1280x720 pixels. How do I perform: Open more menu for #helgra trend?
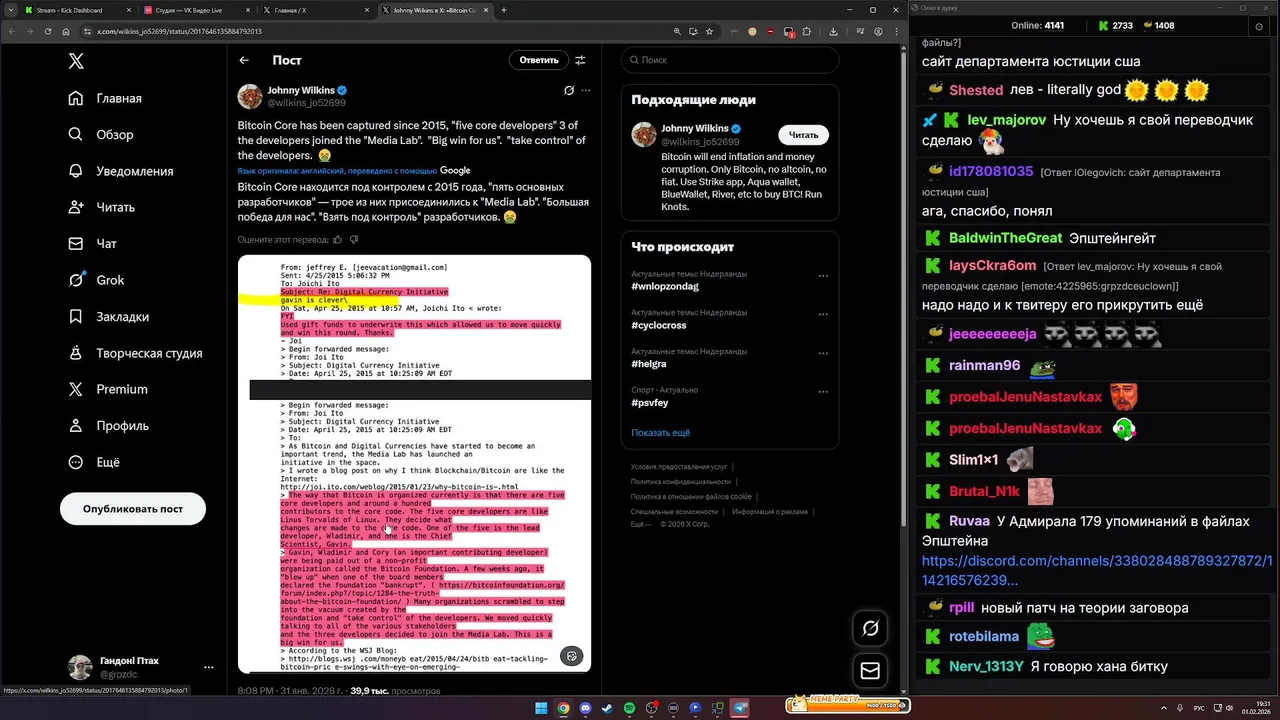[x=823, y=353]
